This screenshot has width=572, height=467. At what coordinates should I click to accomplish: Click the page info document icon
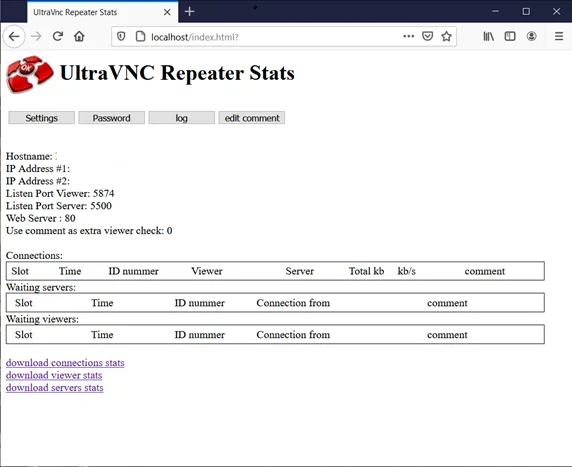pos(140,36)
